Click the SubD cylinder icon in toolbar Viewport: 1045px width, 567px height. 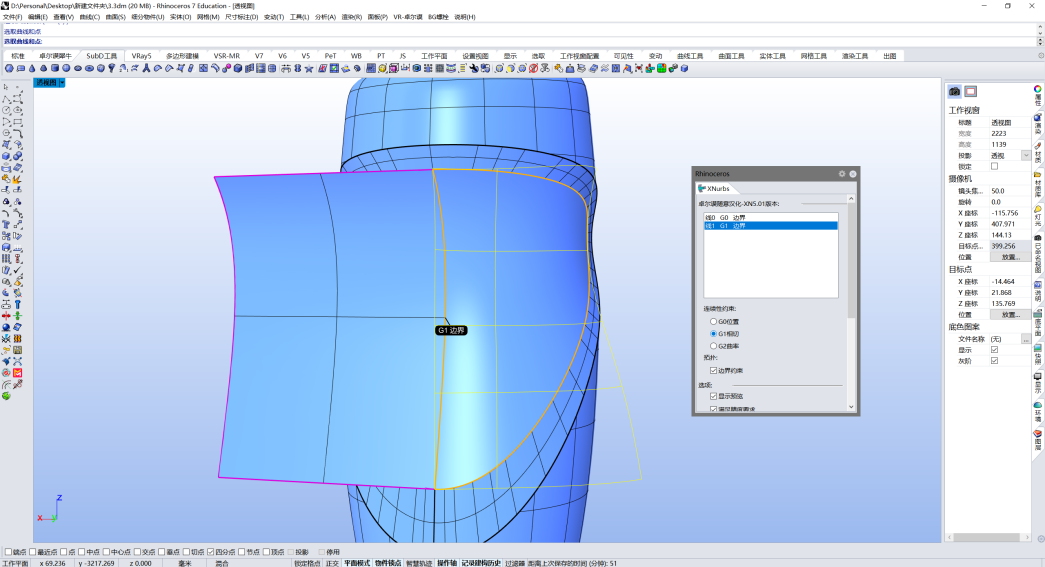[x=55, y=68]
